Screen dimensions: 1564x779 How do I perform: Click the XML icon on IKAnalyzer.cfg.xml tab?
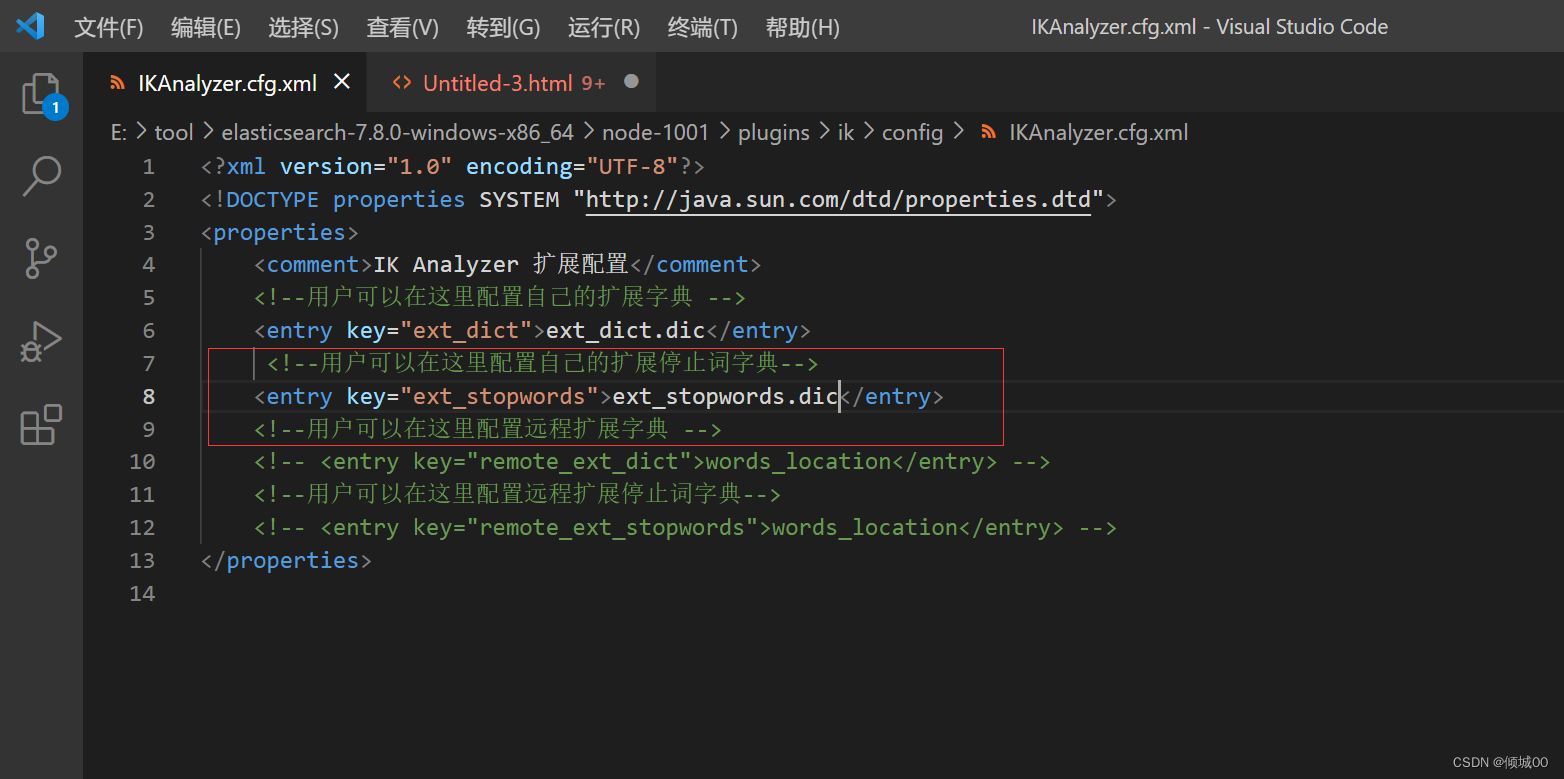pos(118,83)
